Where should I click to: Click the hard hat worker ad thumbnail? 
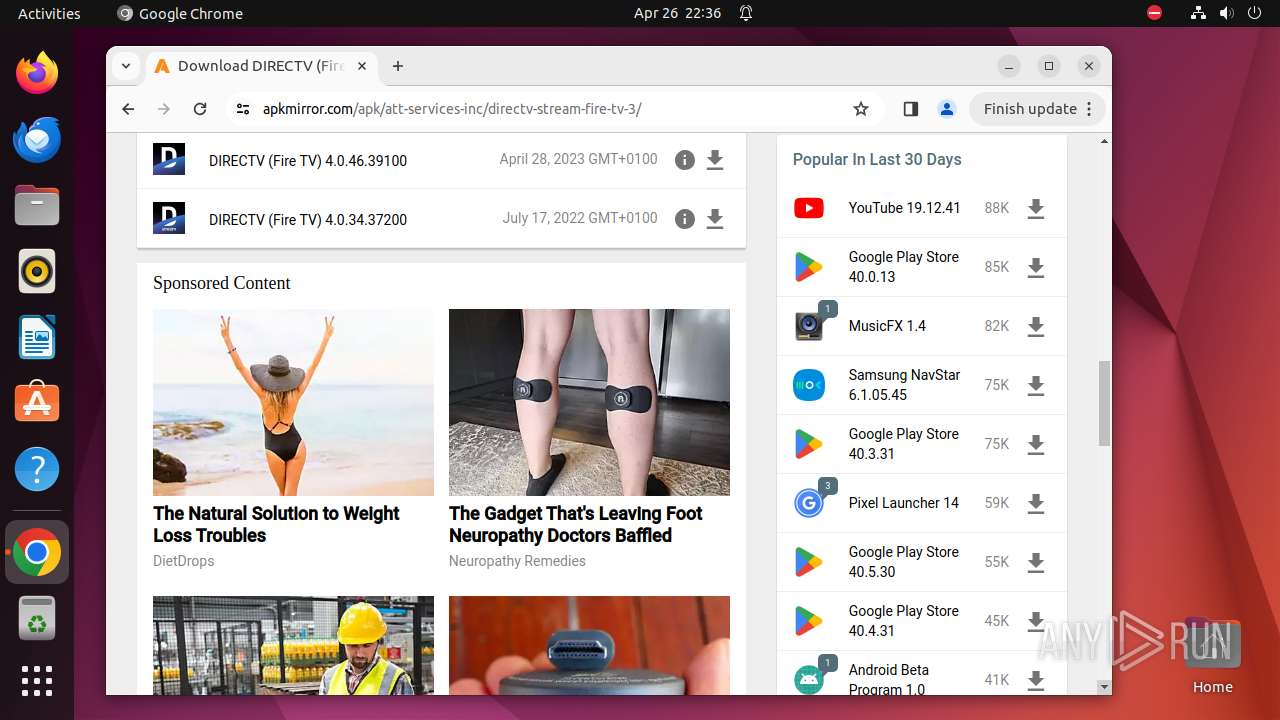[293, 645]
